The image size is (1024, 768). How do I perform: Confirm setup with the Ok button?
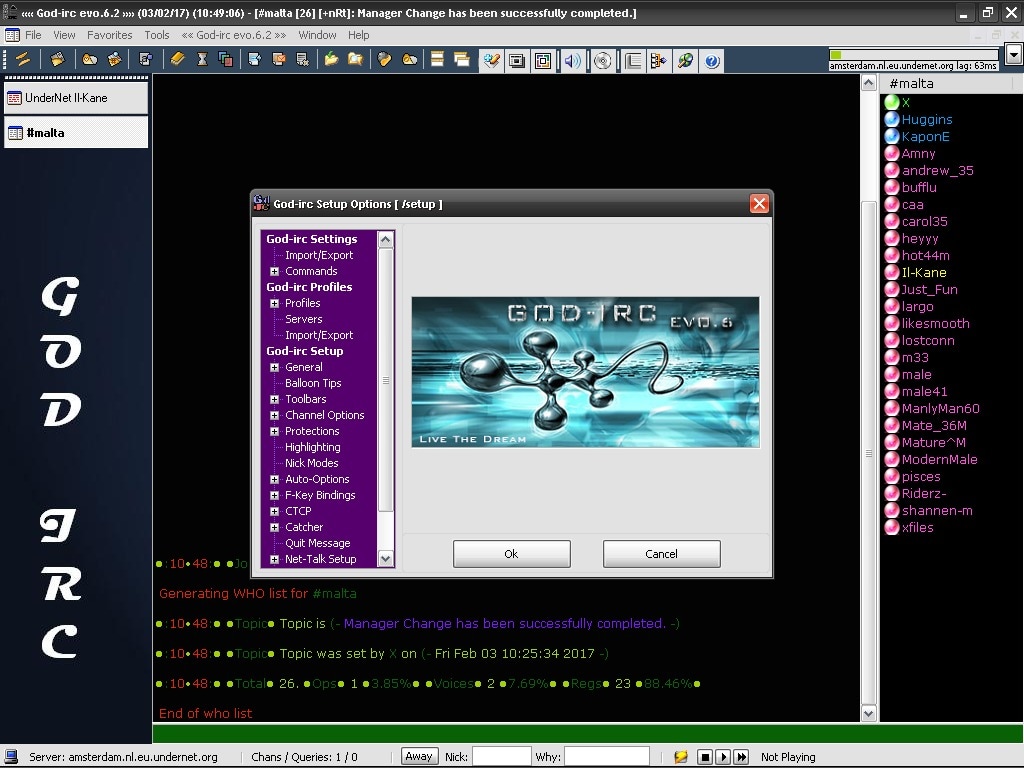tap(511, 554)
